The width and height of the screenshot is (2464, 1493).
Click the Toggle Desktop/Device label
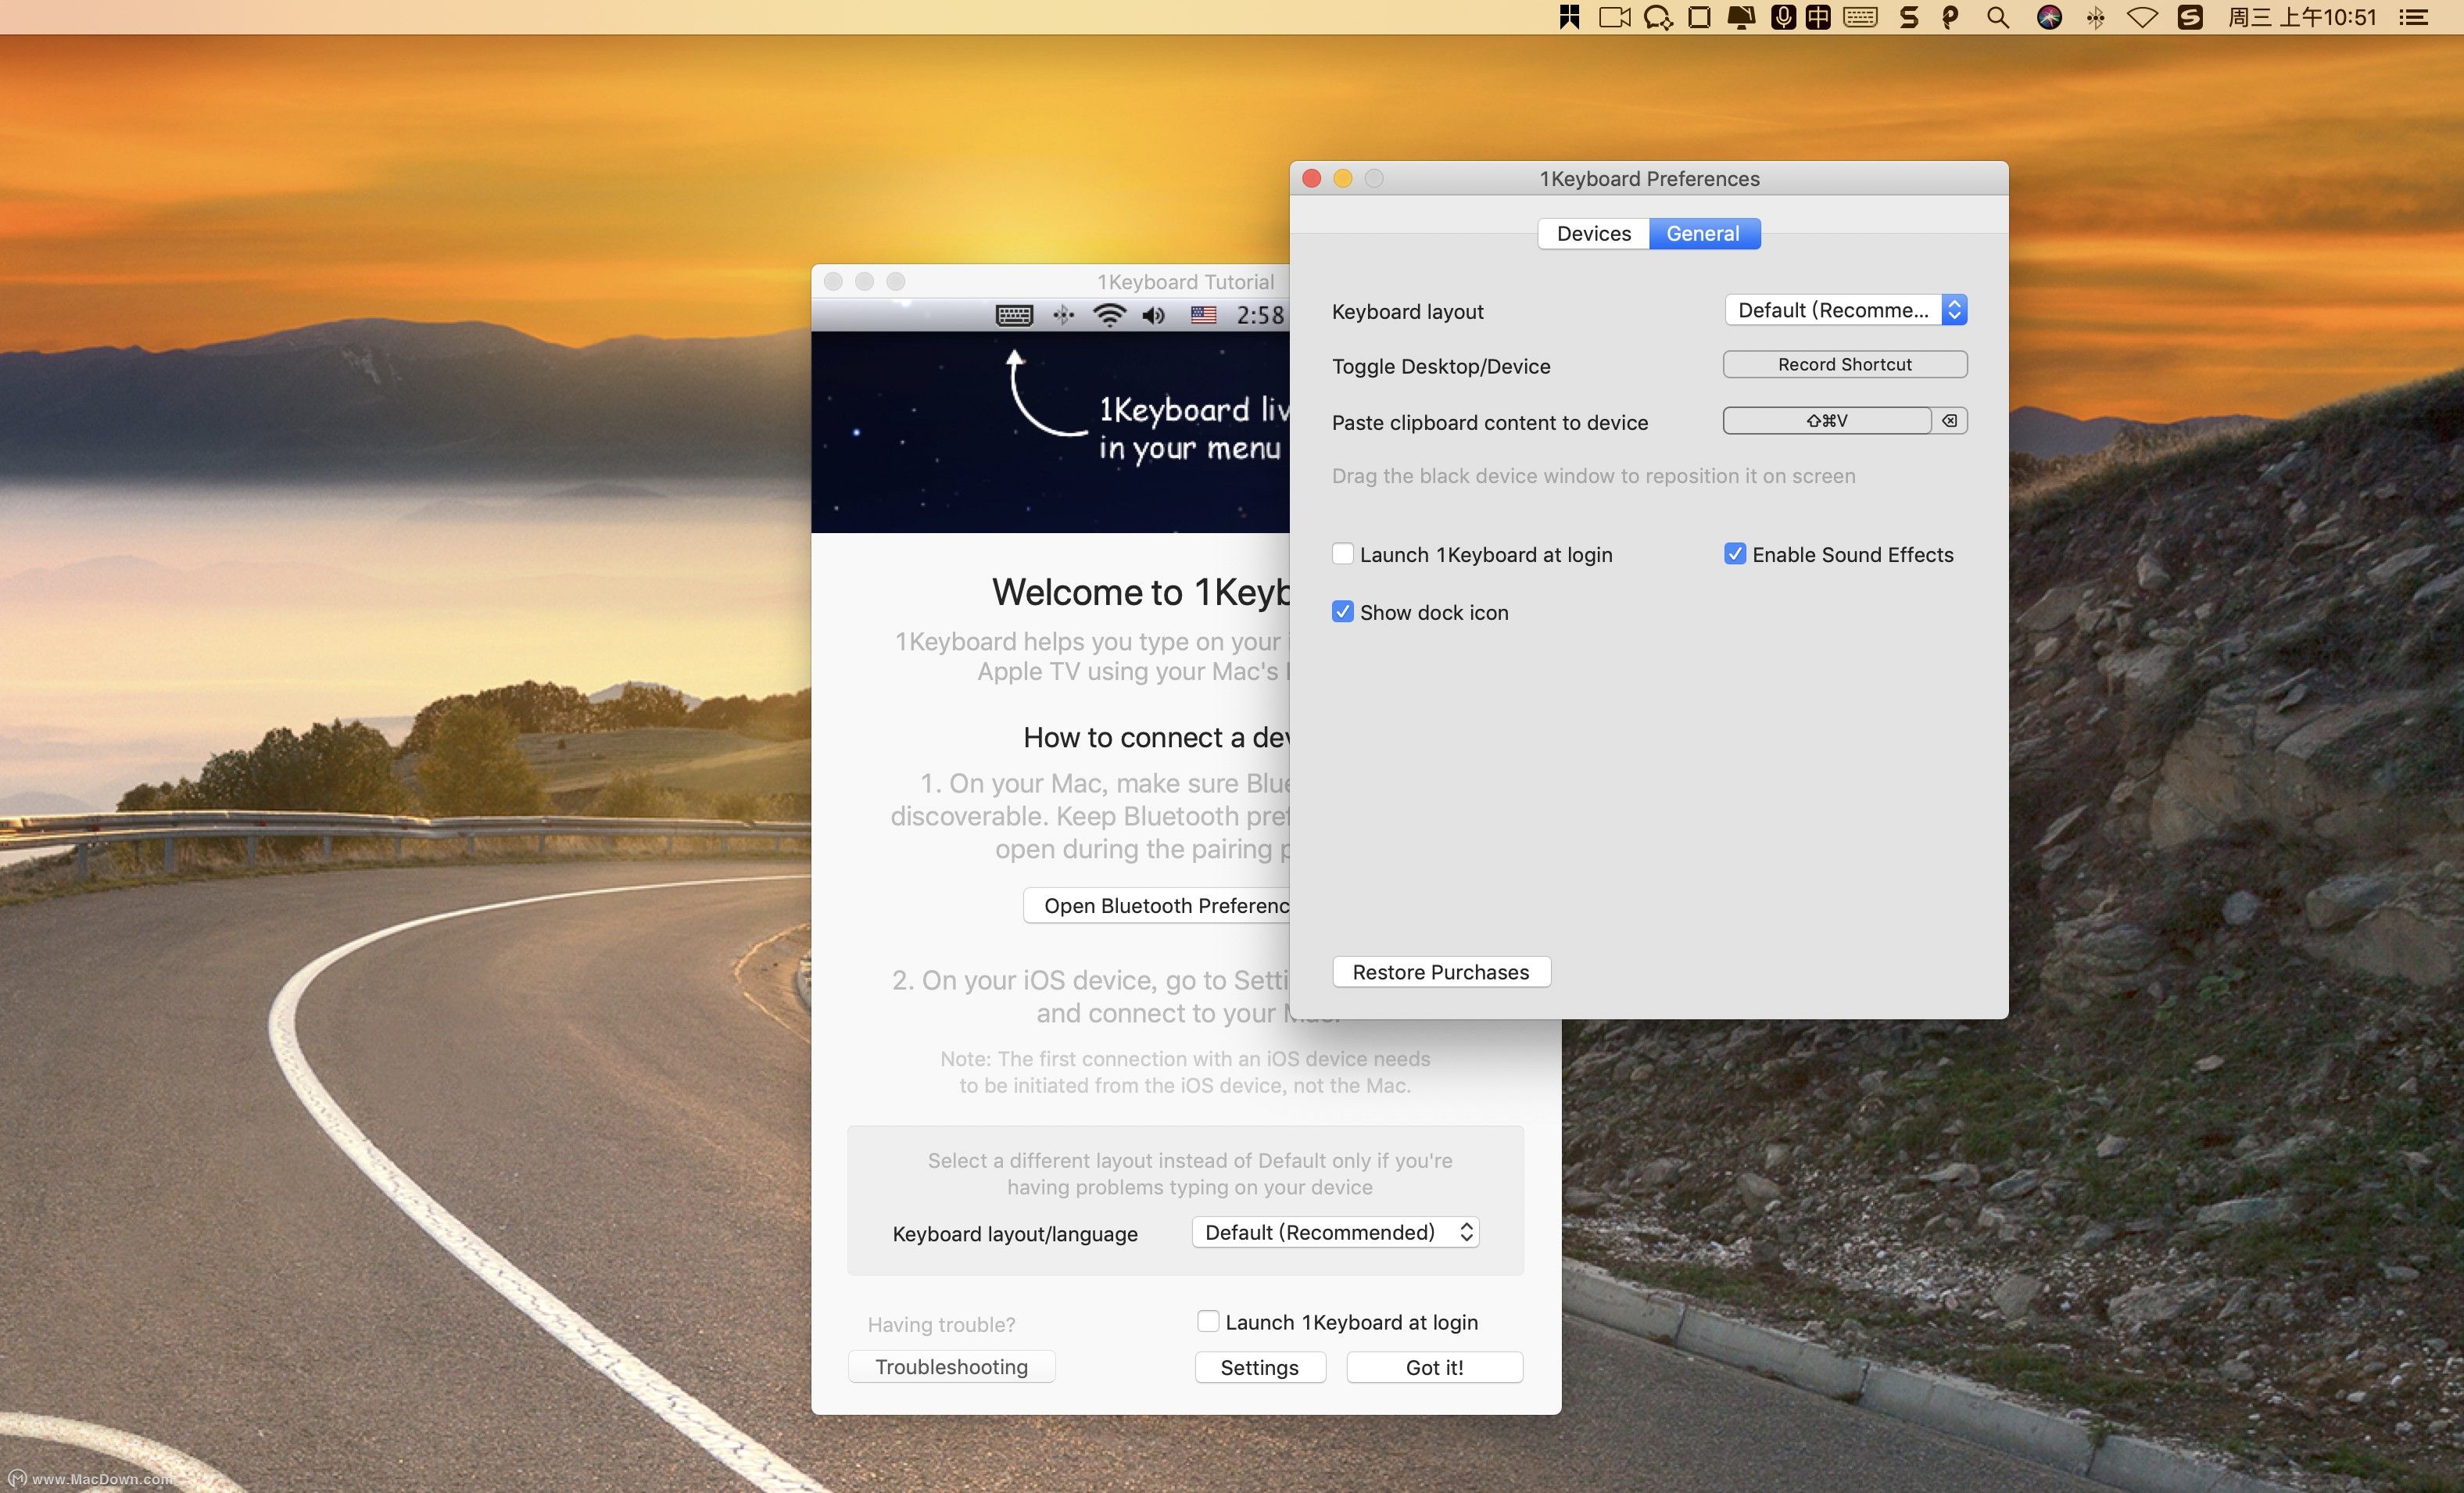tap(1441, 366)
